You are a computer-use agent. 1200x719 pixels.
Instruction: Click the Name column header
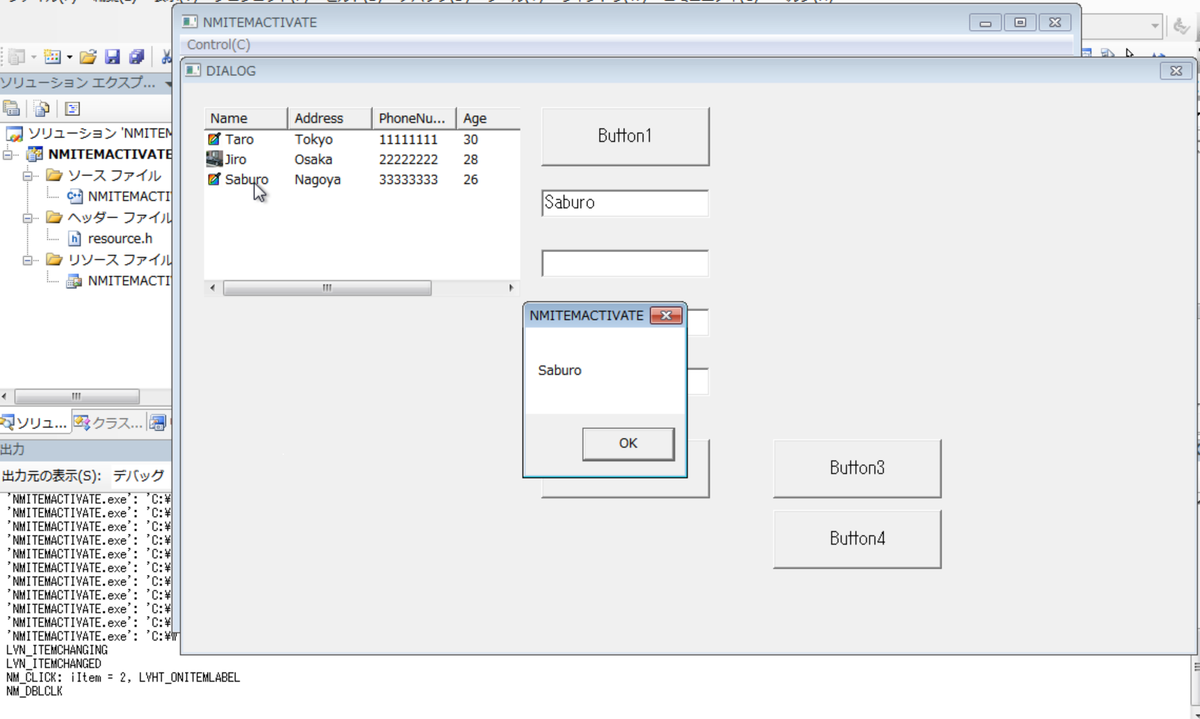246,118
